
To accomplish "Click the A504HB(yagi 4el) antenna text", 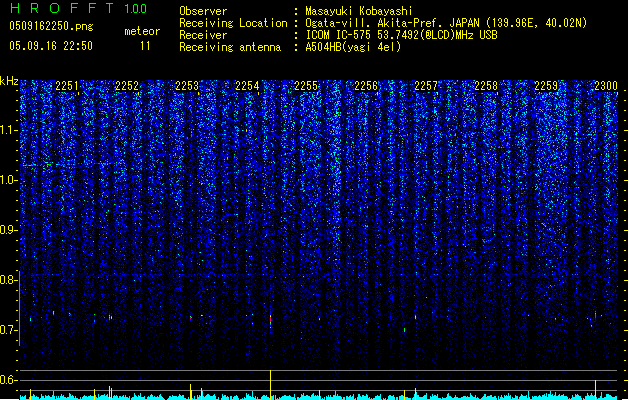I will (353, 47).
